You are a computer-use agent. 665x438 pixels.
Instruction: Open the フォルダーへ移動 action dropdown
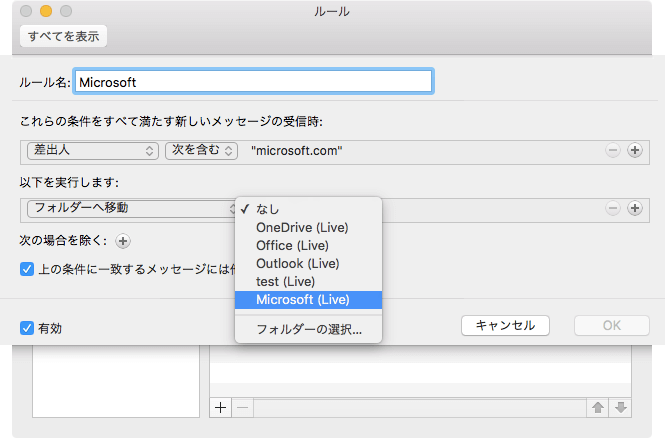click(x=131, y=208)
